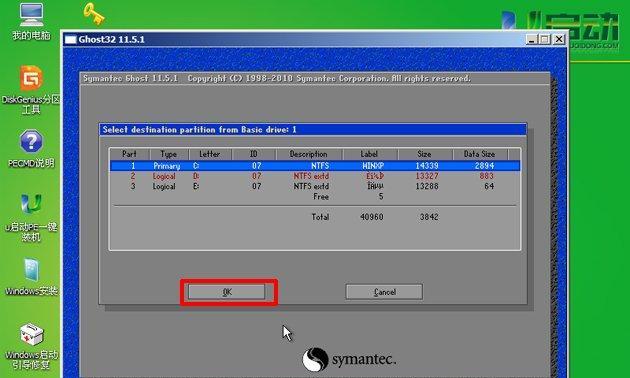Click the Description column header
Viewport: 630px width, 378px height.
[x=309, y=154]
